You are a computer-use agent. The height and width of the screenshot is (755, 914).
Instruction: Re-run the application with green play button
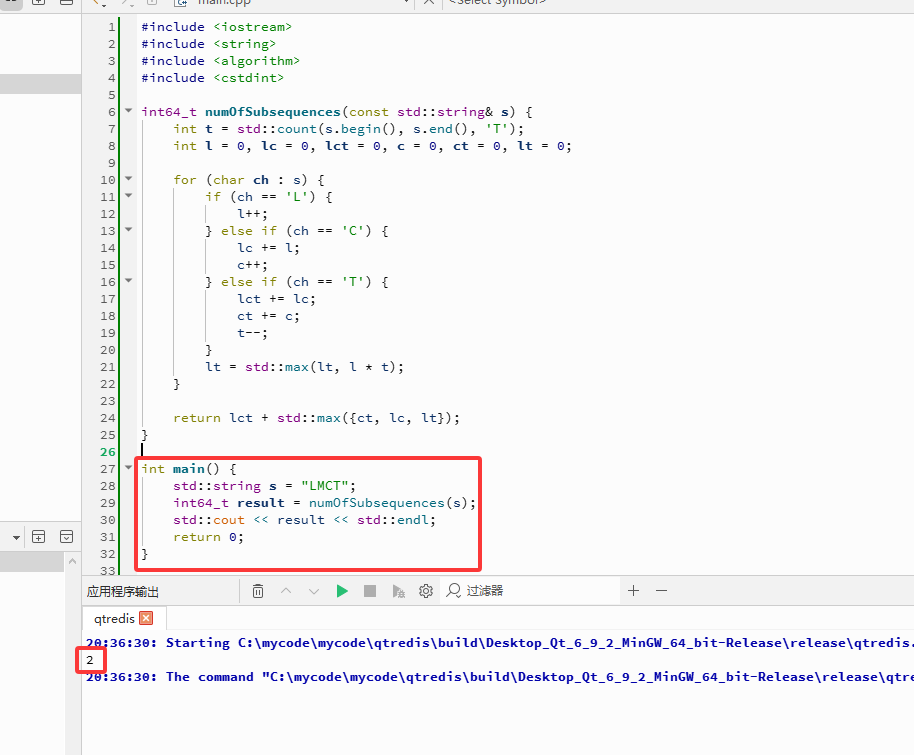click(342, 591)
